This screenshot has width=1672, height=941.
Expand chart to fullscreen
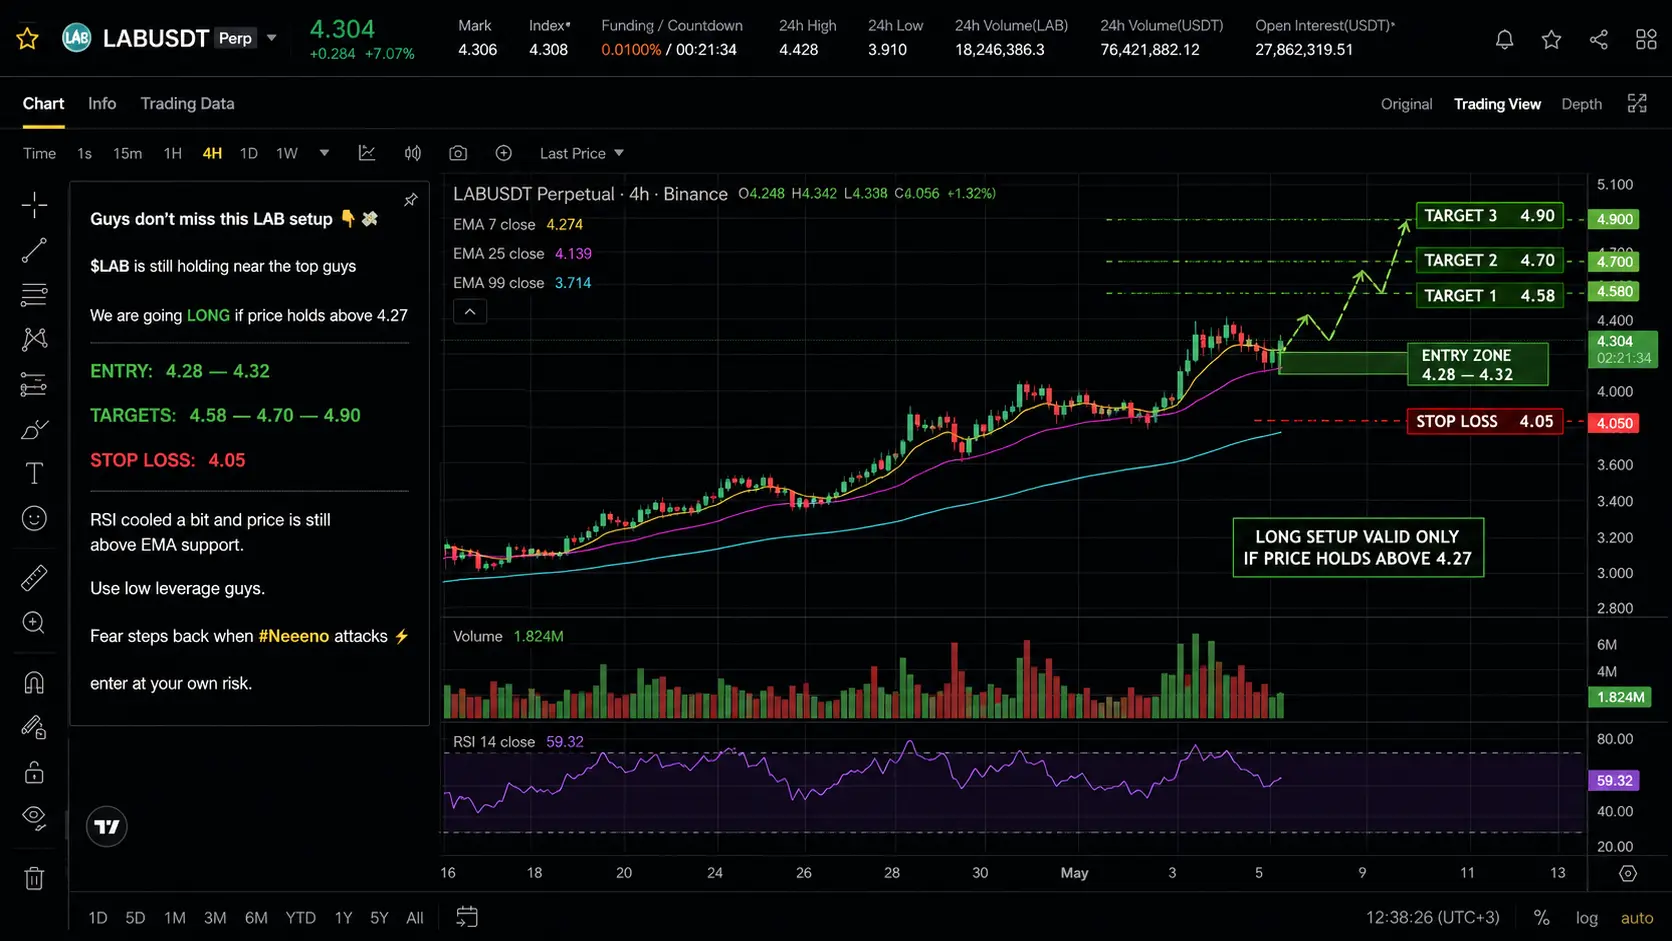[x=1637, y=104]
